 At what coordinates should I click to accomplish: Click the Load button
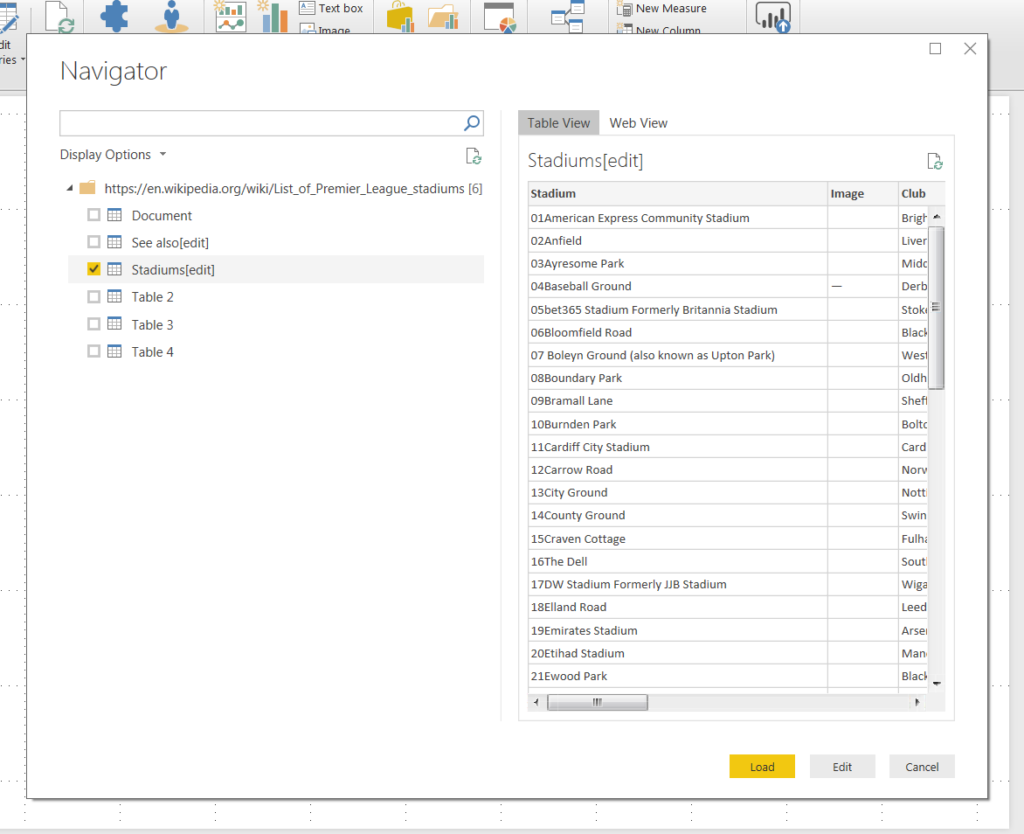761,767
